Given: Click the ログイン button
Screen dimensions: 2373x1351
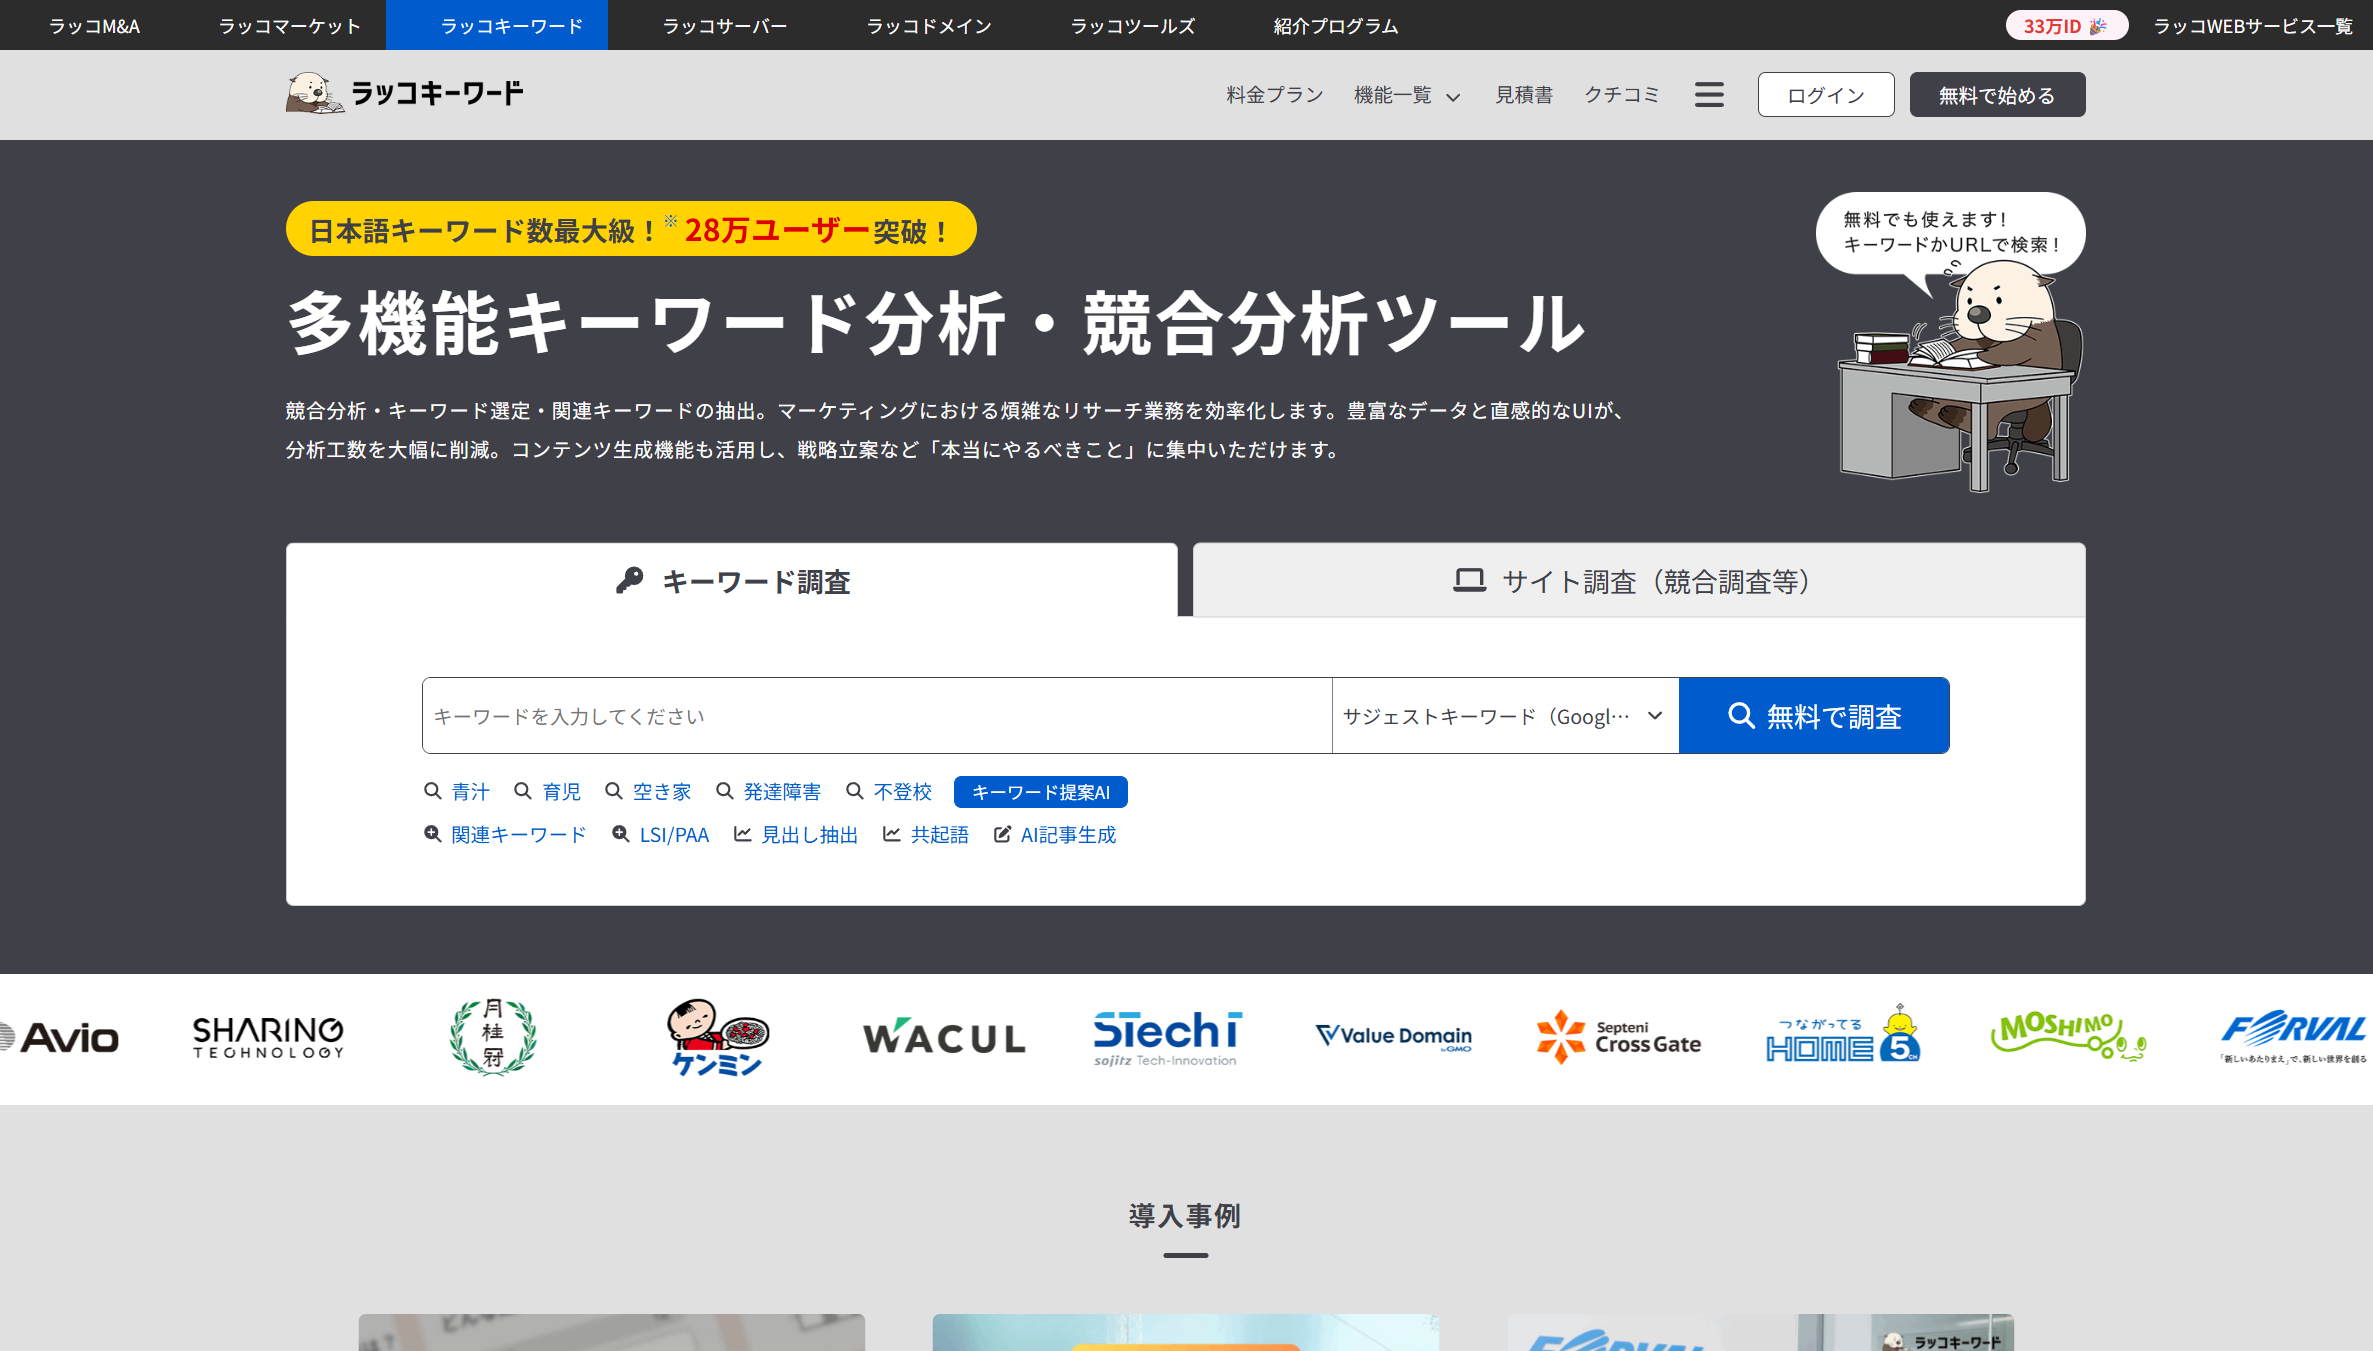Looking at the screenshot, I should point(1825,94).
